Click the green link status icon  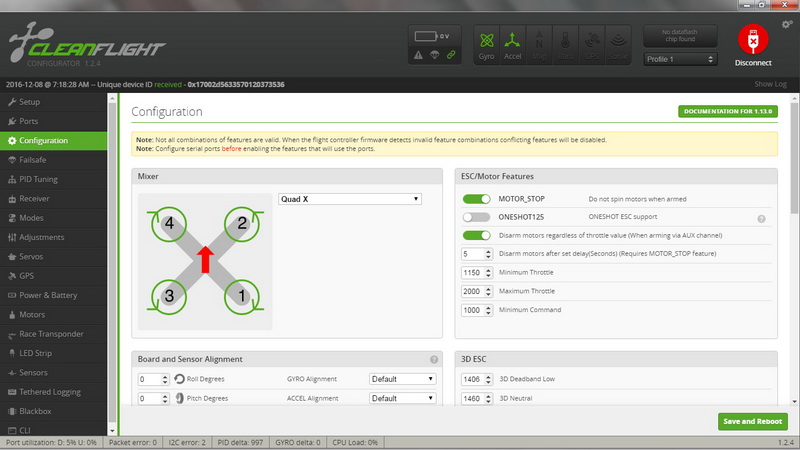451,55
